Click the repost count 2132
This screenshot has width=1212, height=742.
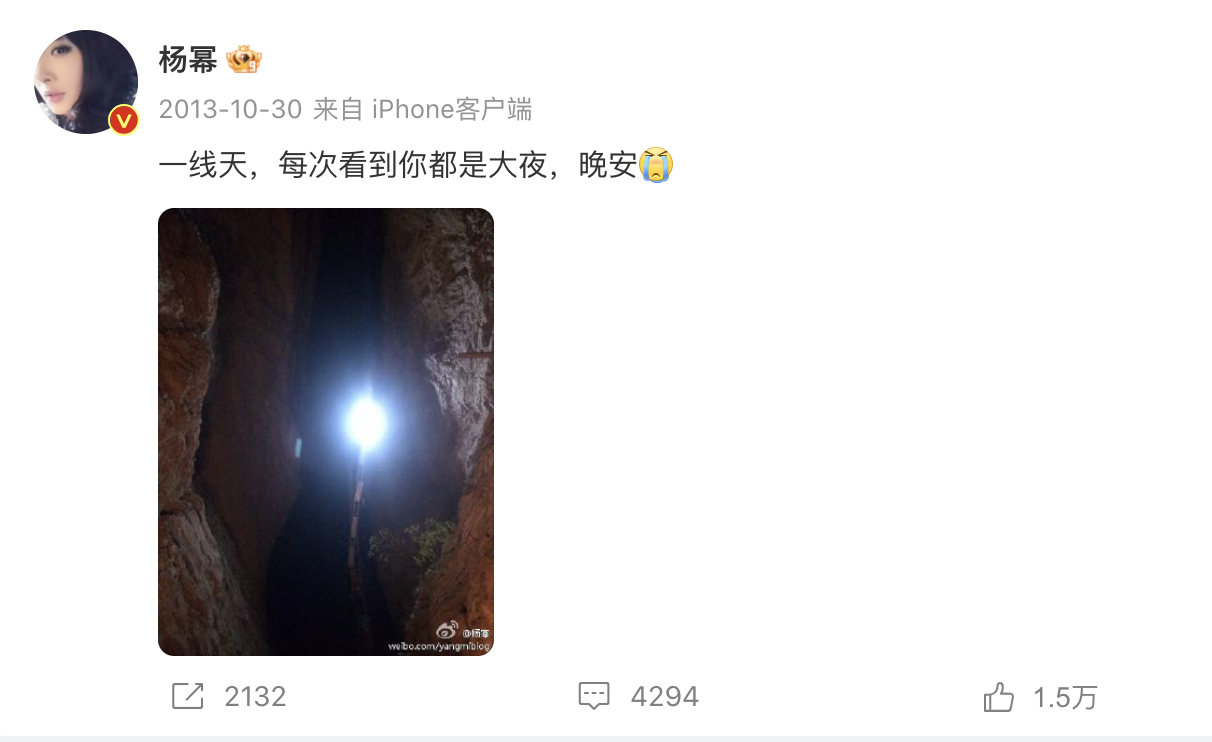pyautogui.click(x=255, y=697)
